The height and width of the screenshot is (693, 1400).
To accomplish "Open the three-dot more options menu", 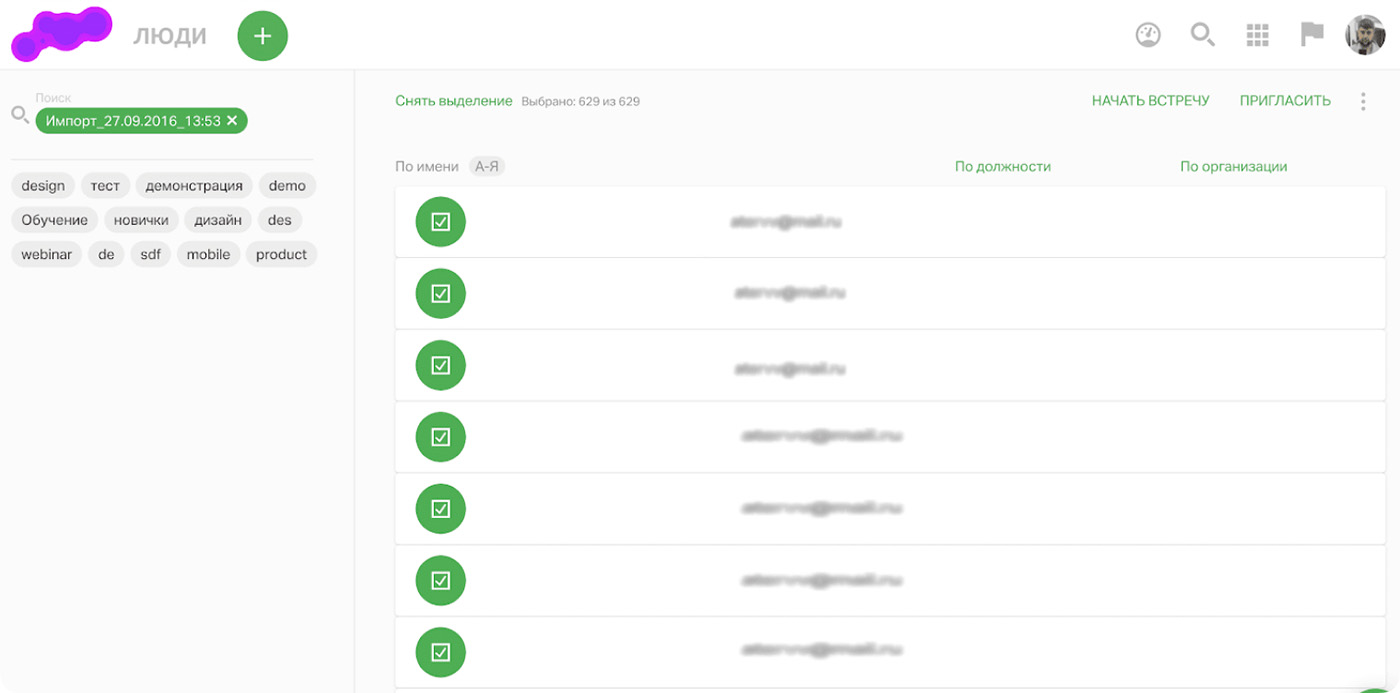I will [x=1362, y=101].
